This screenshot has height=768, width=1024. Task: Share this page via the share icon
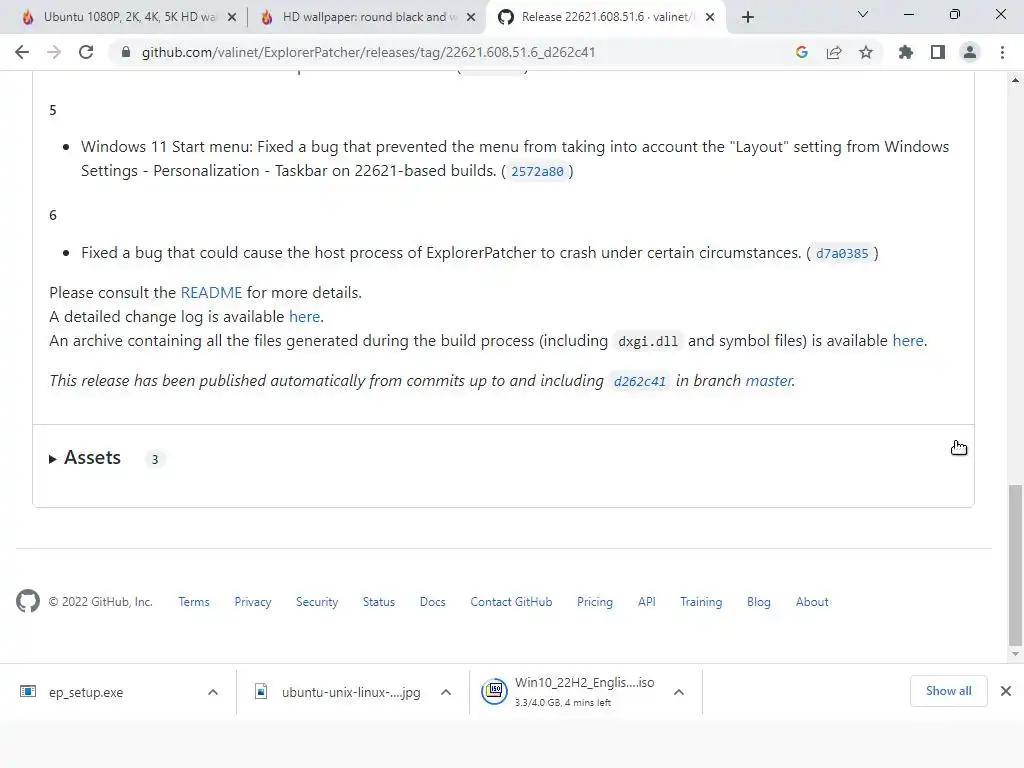(x=834, y=52)
